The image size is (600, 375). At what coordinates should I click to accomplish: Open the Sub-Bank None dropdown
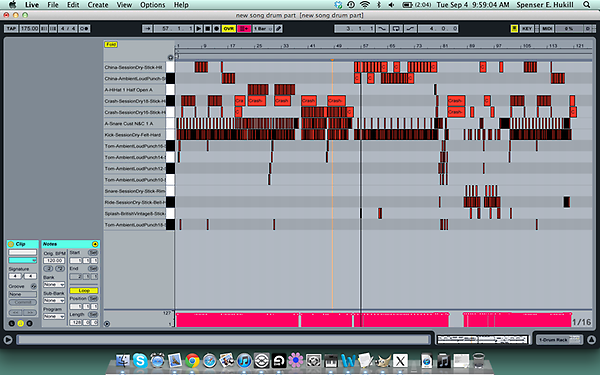pyautogui.click(x=54, y=301)
